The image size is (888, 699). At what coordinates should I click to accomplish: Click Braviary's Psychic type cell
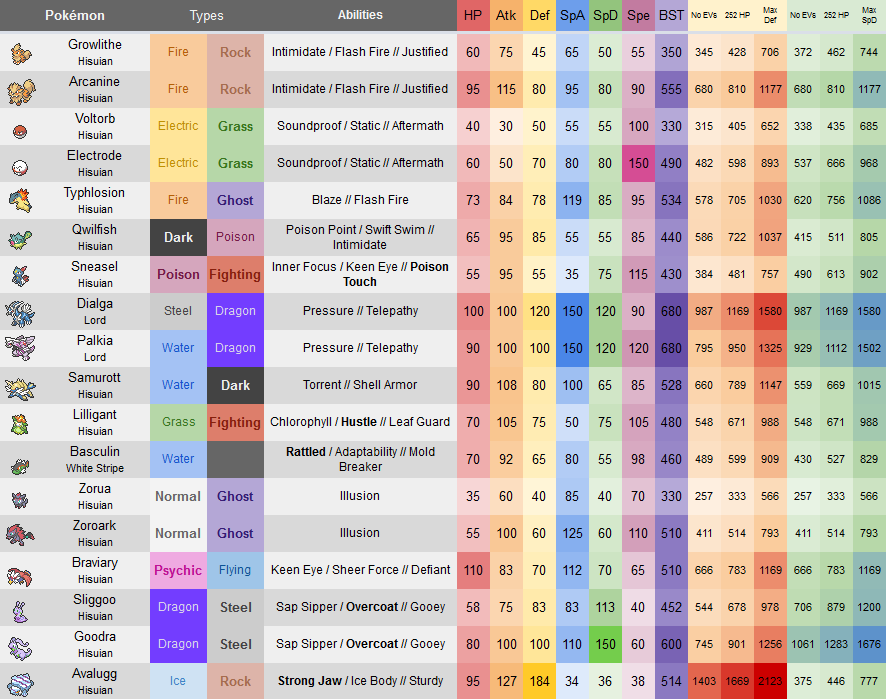coord(178,571)
